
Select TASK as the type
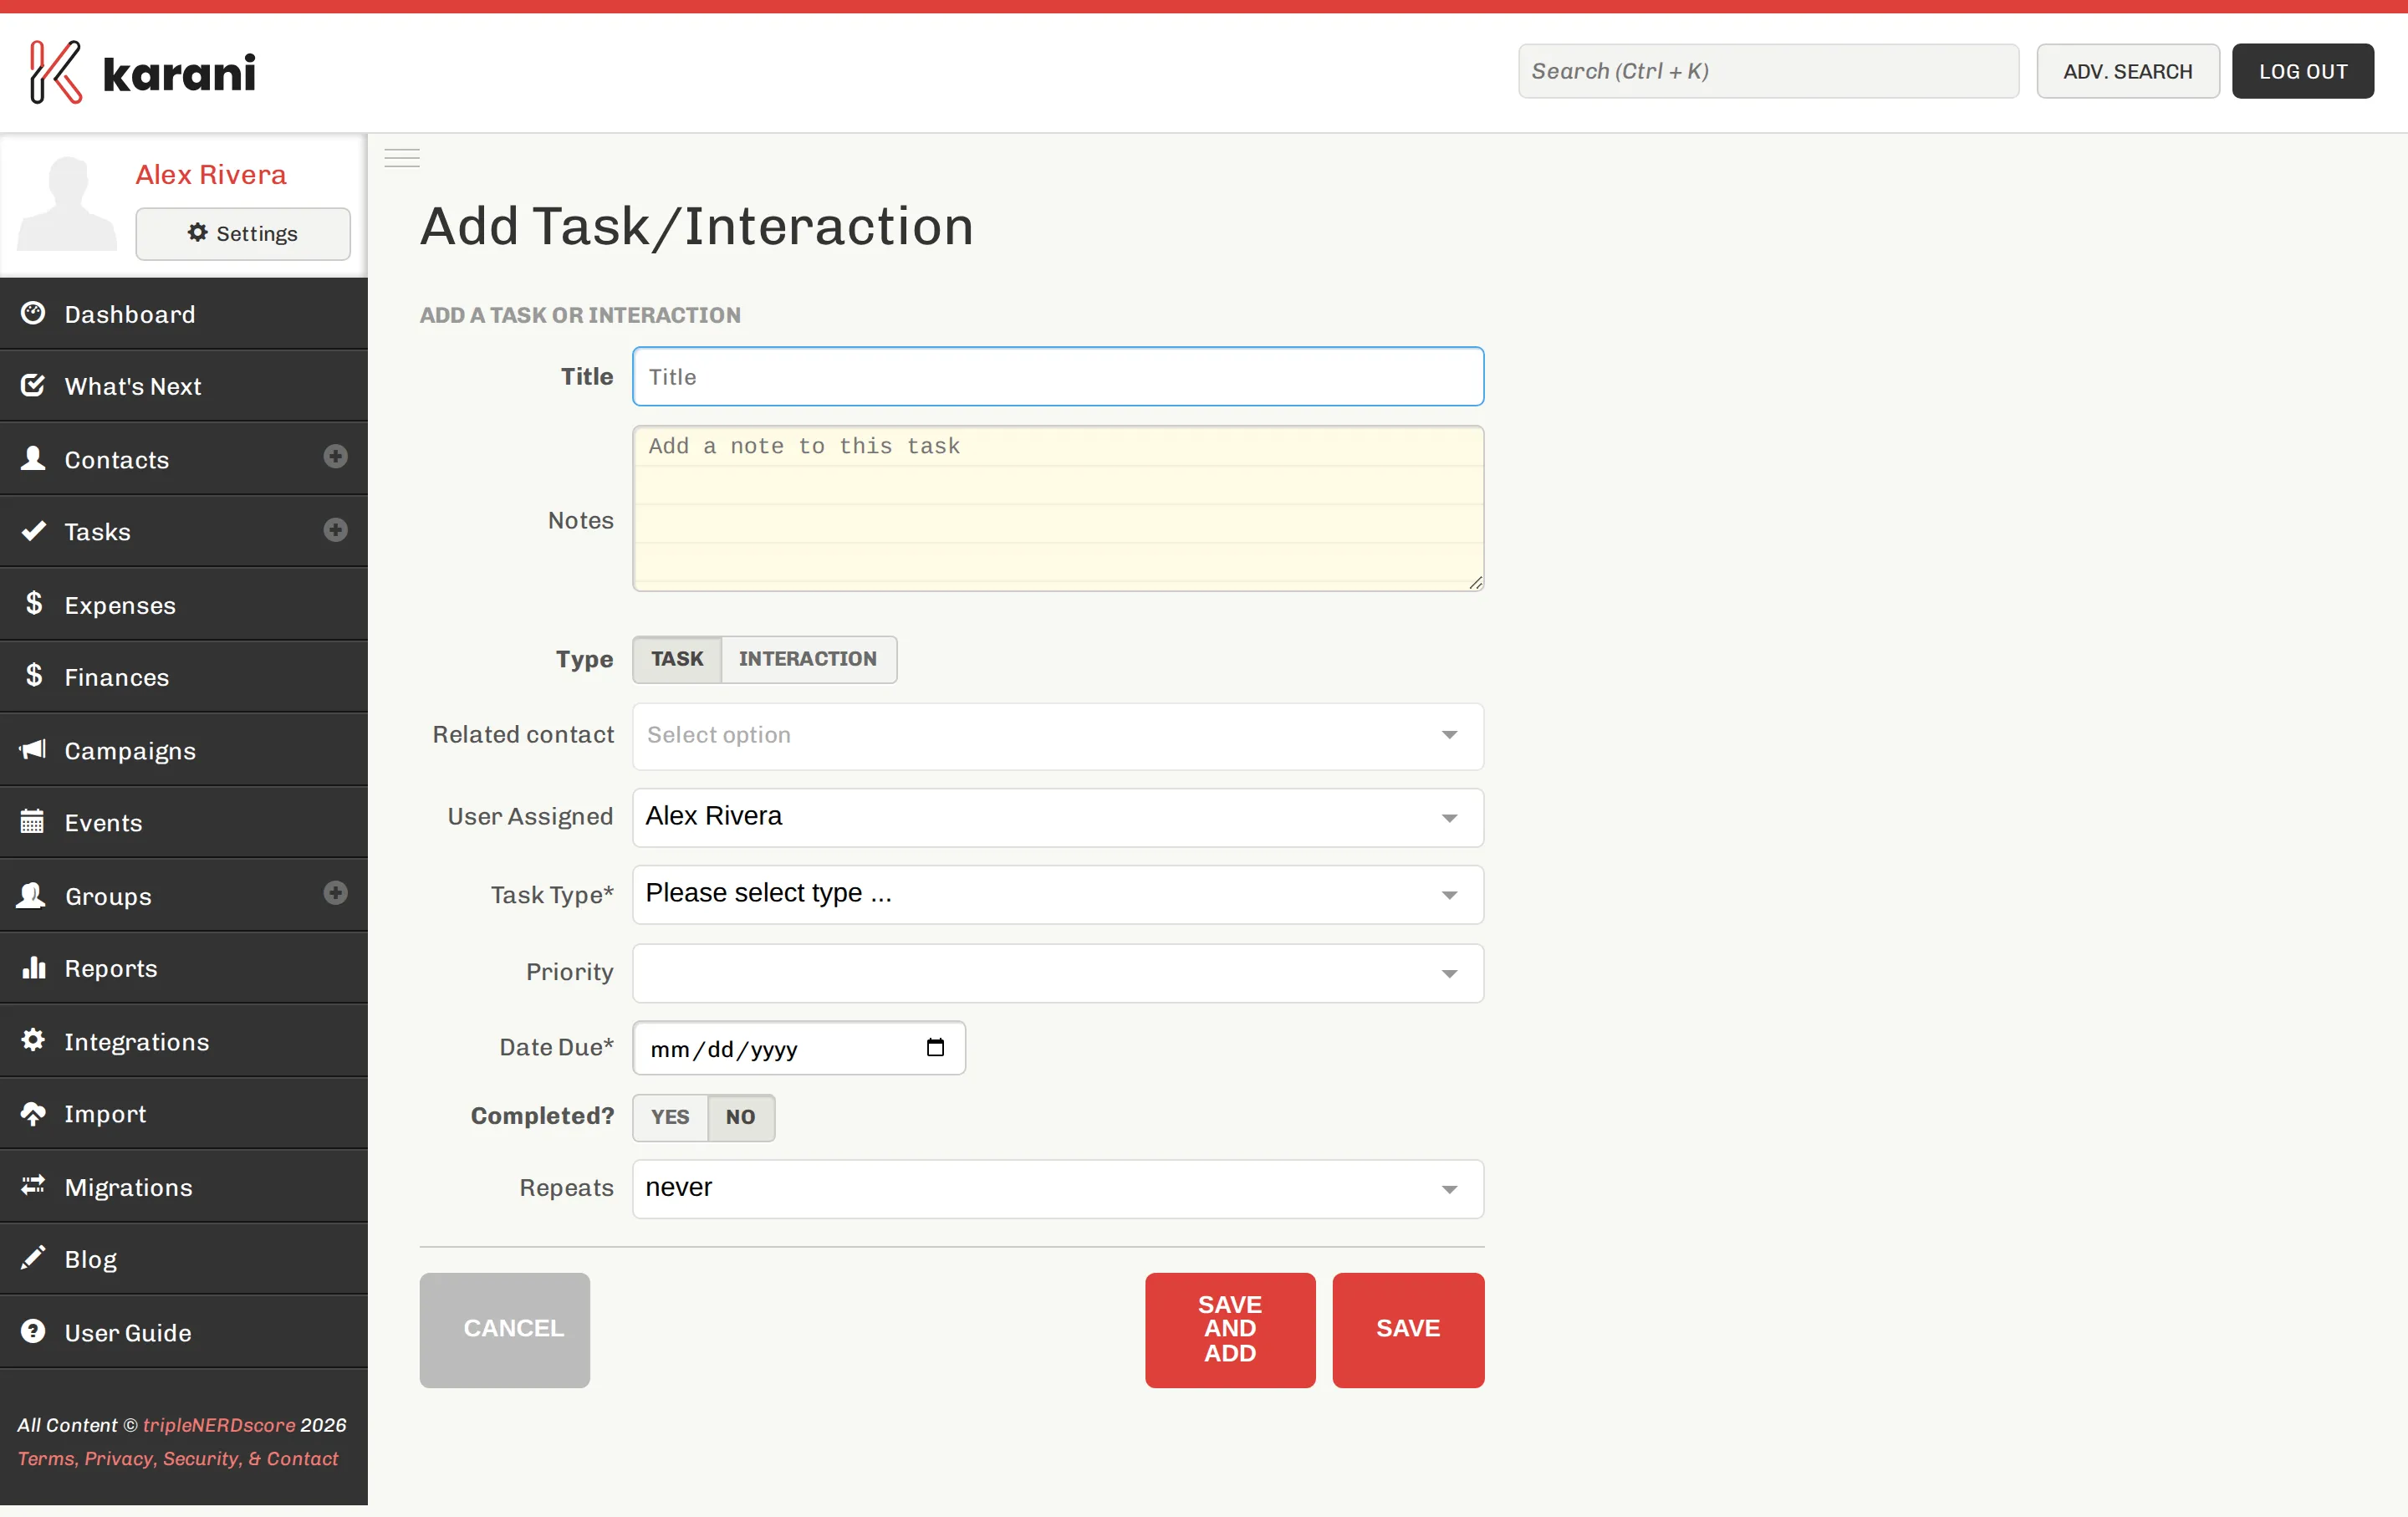677,659
